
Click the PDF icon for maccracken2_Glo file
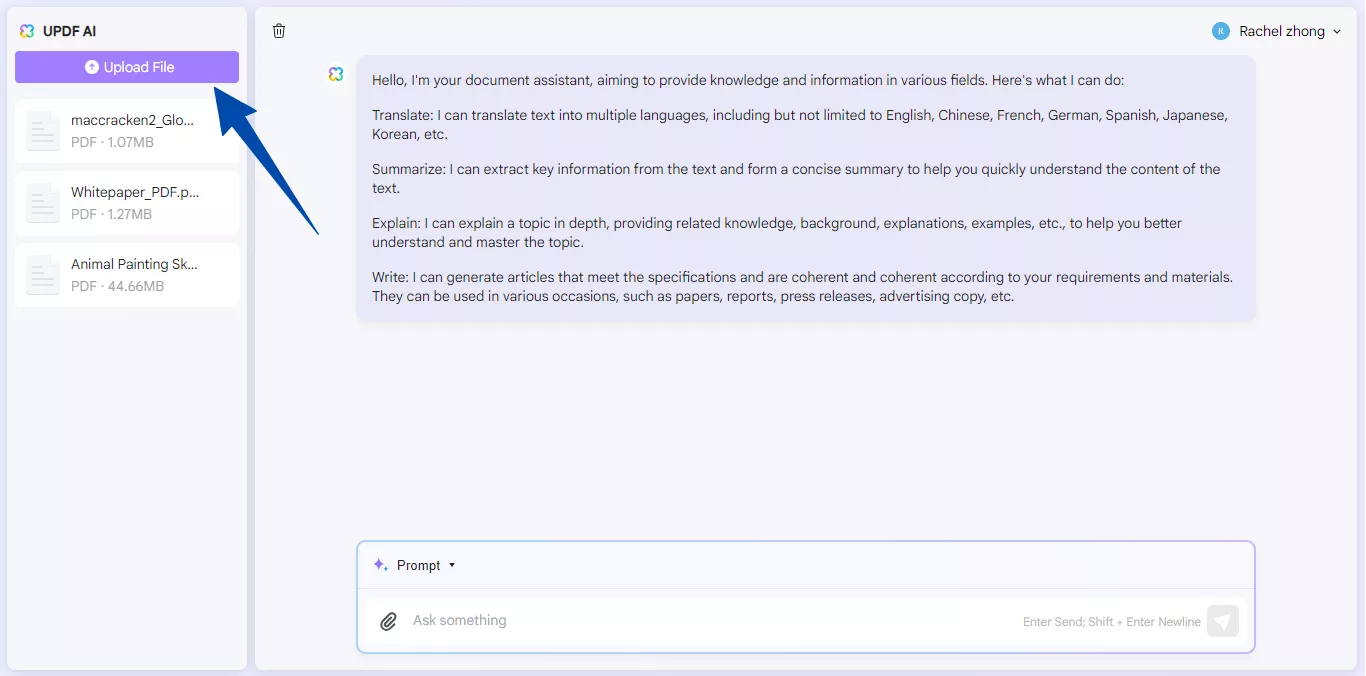click(x=42, y=131)
